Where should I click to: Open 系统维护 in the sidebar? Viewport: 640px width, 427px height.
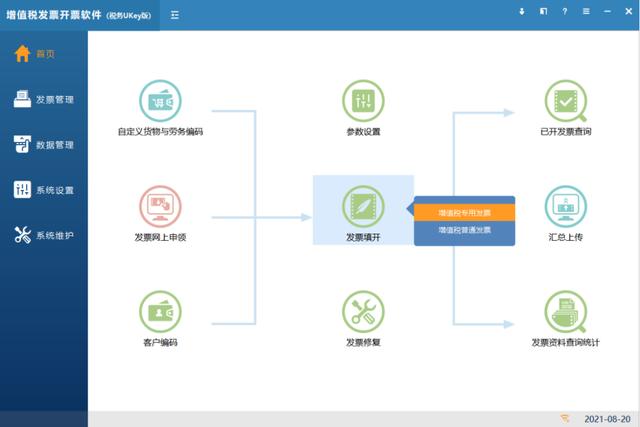(x=43, y=236)
